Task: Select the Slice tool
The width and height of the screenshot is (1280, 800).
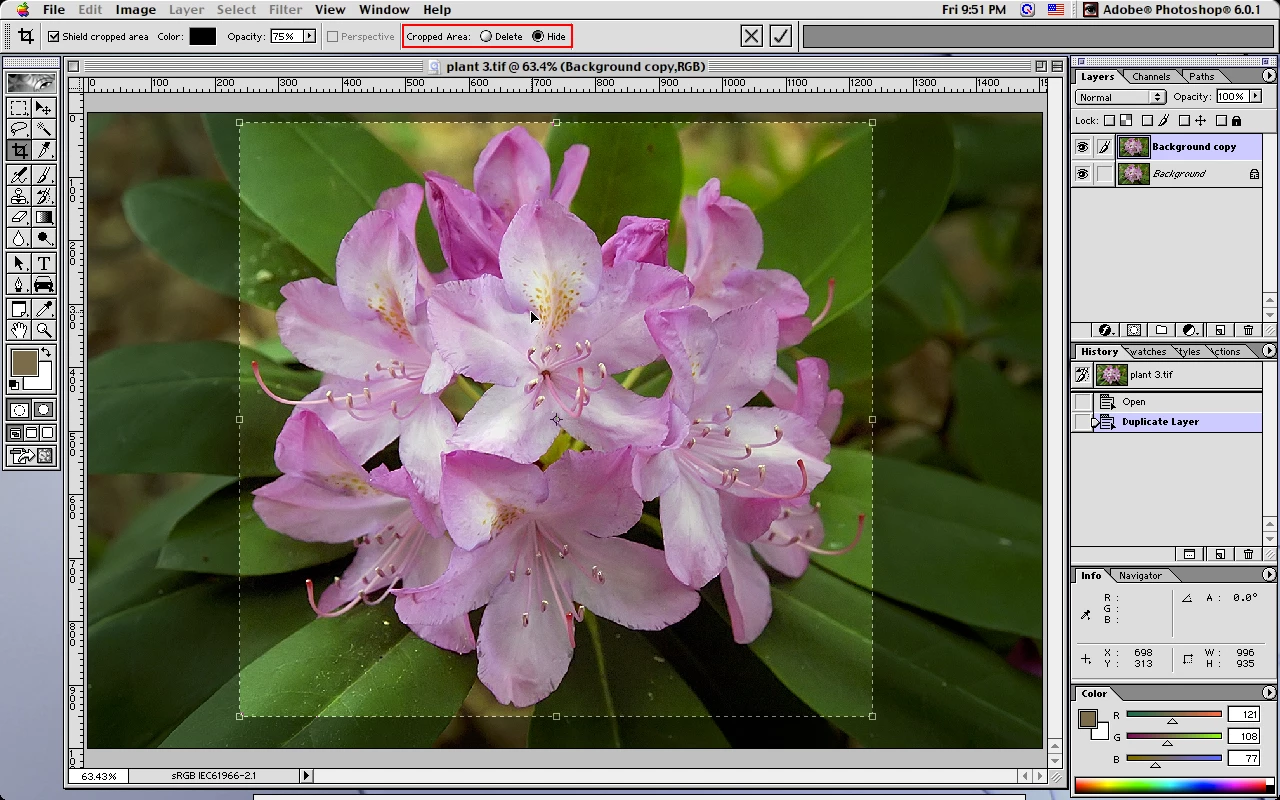Action: click(44, 150)
